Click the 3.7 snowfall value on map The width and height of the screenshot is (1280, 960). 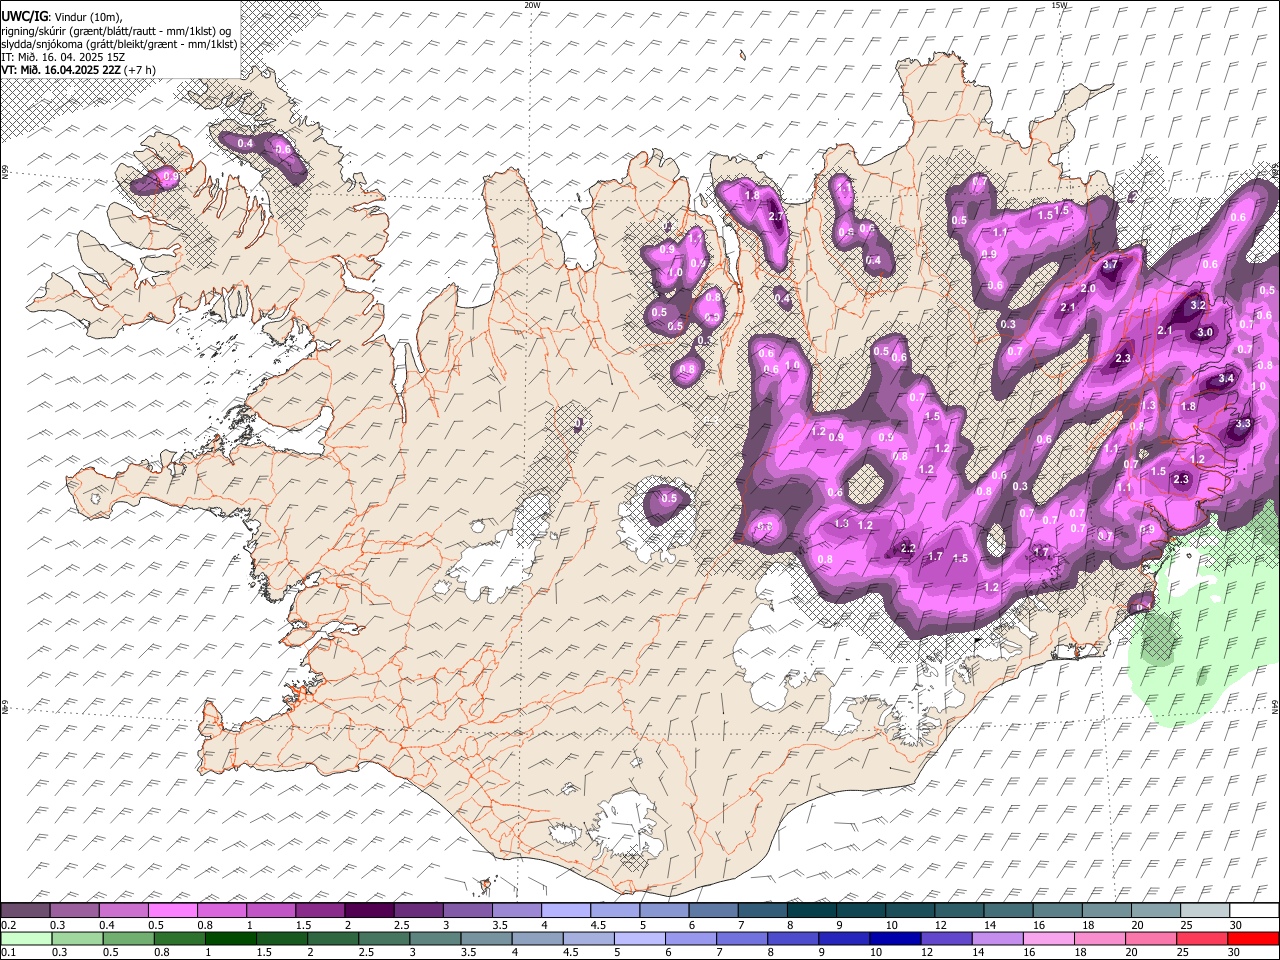[x=1110, y=265]
